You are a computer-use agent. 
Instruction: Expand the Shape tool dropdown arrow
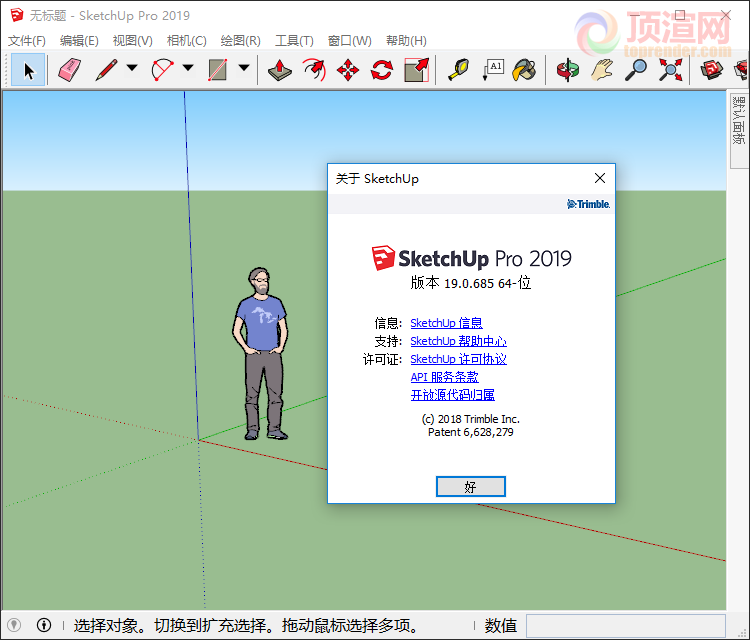[244, 68]
